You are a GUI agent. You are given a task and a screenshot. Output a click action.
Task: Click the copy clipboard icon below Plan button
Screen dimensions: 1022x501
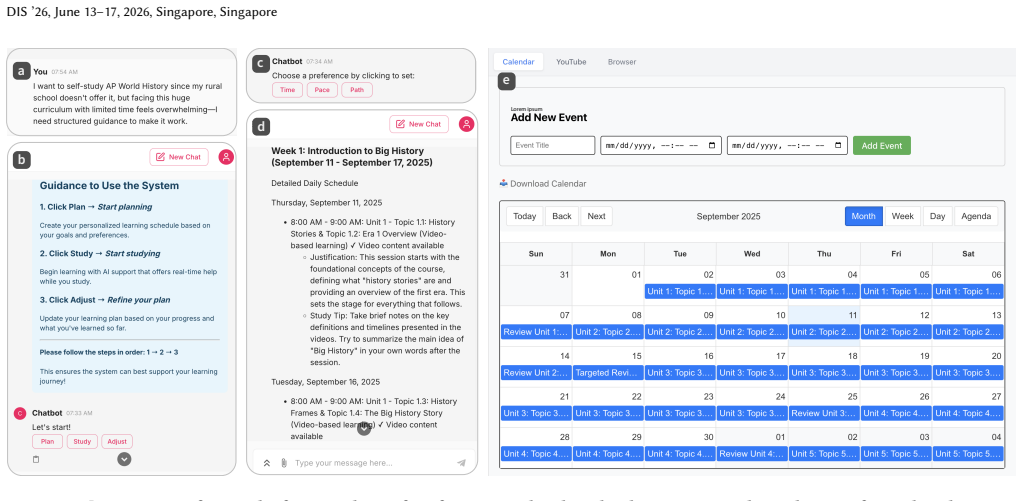pyautogui.click(x=36, y=459)
